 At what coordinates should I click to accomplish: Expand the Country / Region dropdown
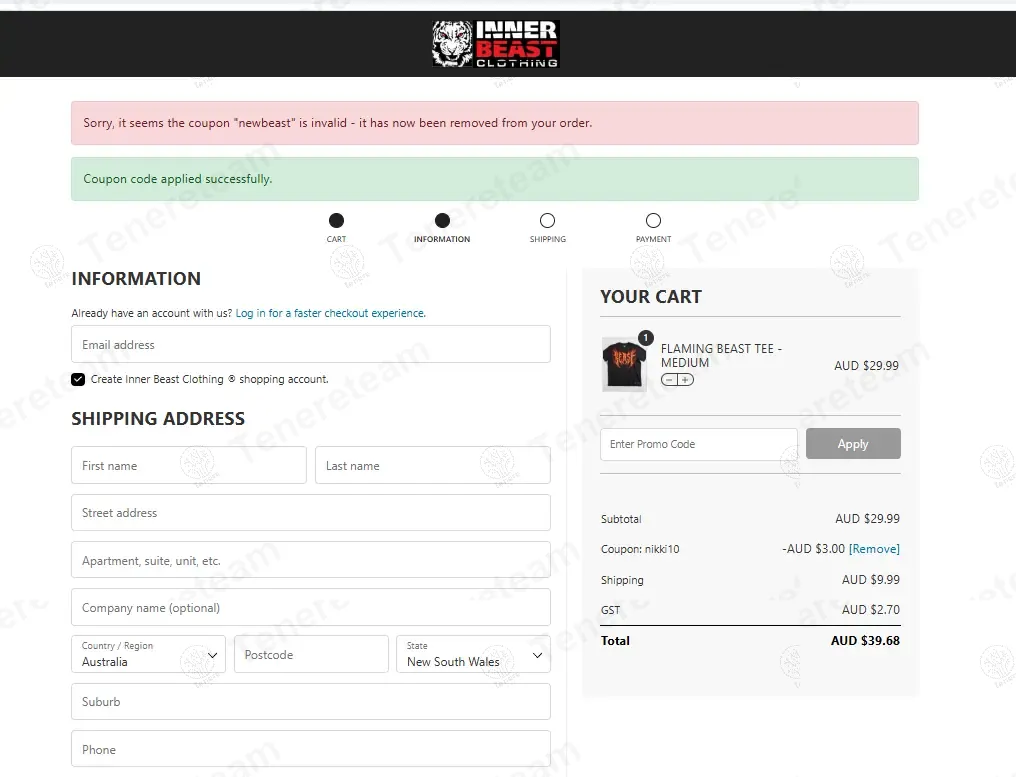point(148,654)
